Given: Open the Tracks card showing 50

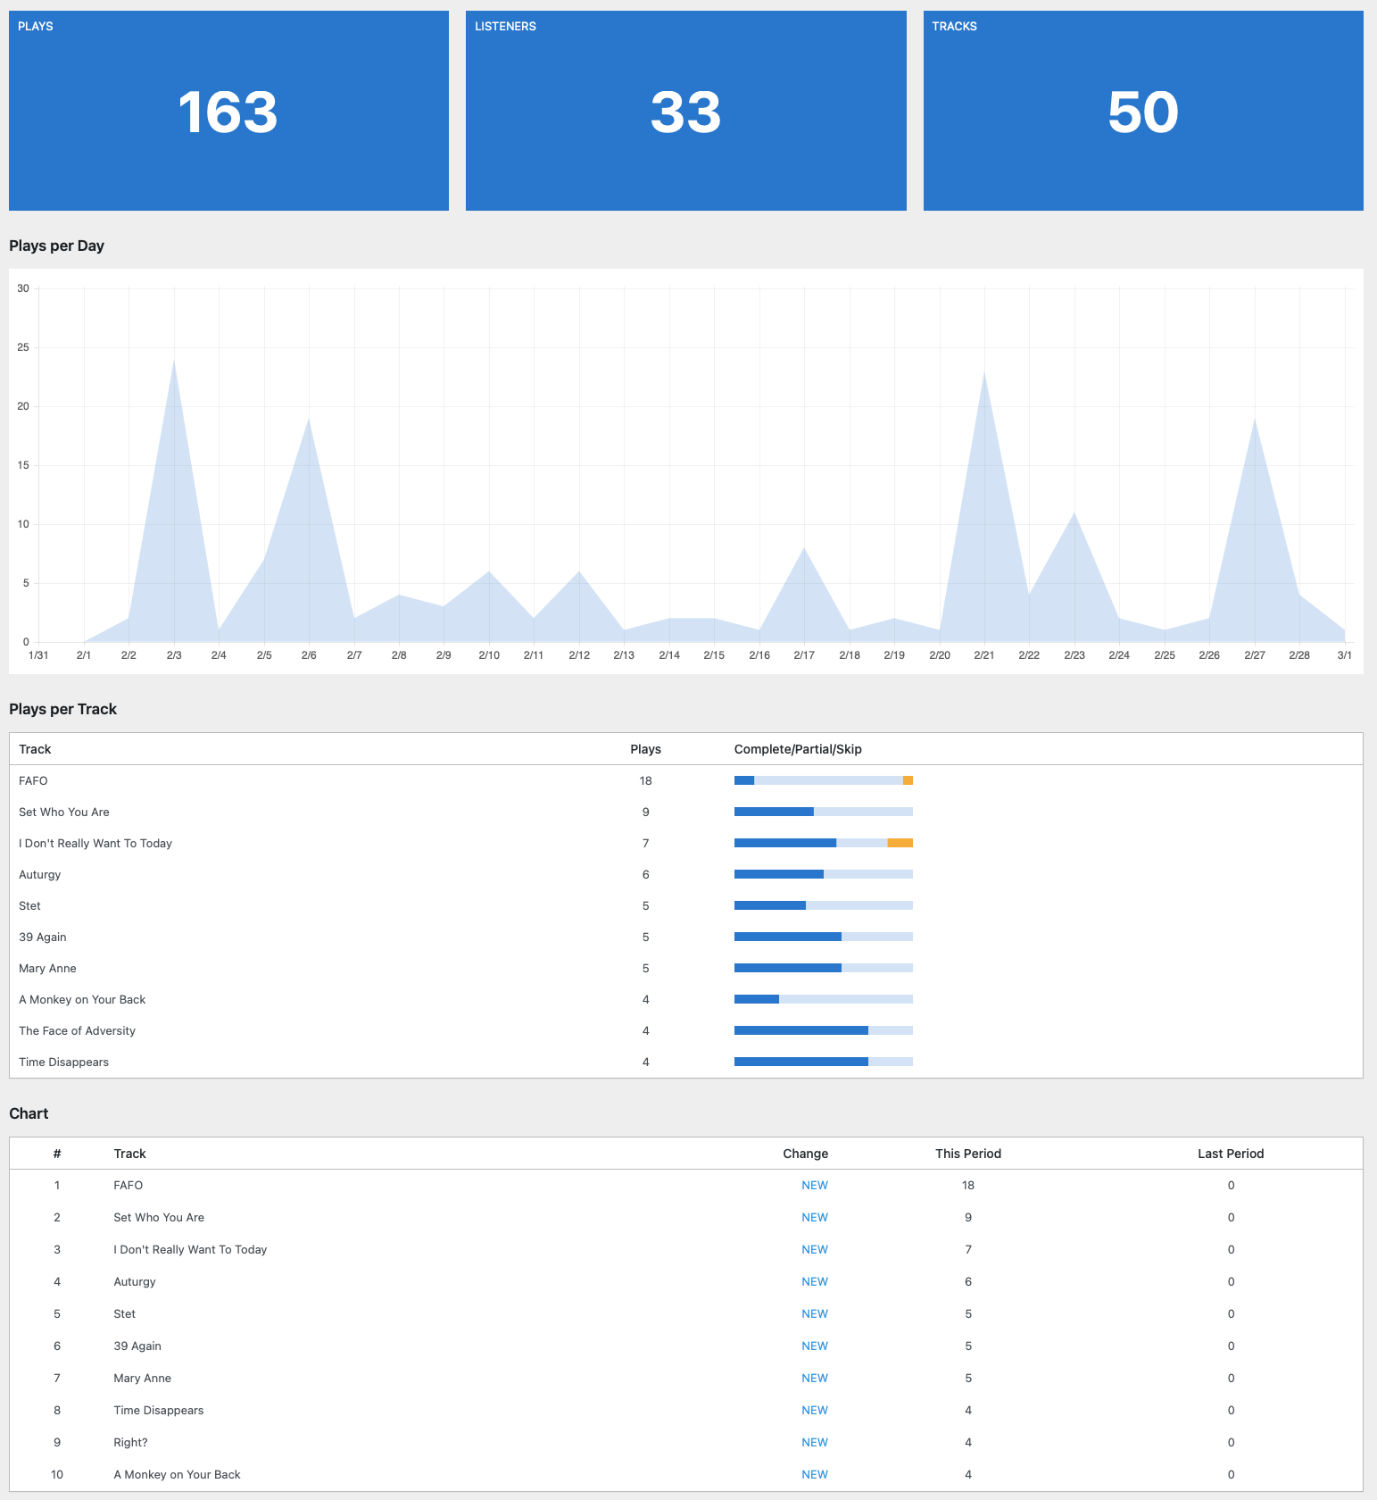Looking at the screenshot, I should pos(1142,111).
